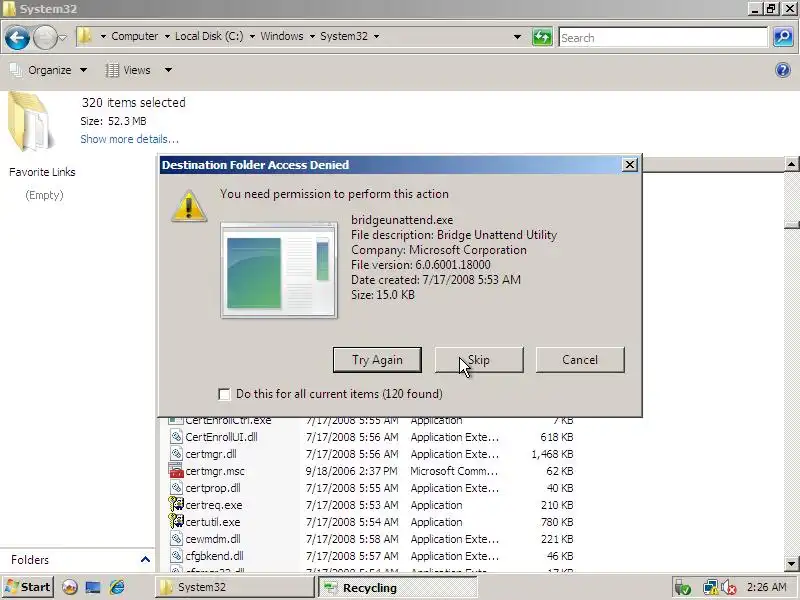Click the Server Manager quick launch icon
The width and height of the screenshot is (800, 600).
point(70,587)
